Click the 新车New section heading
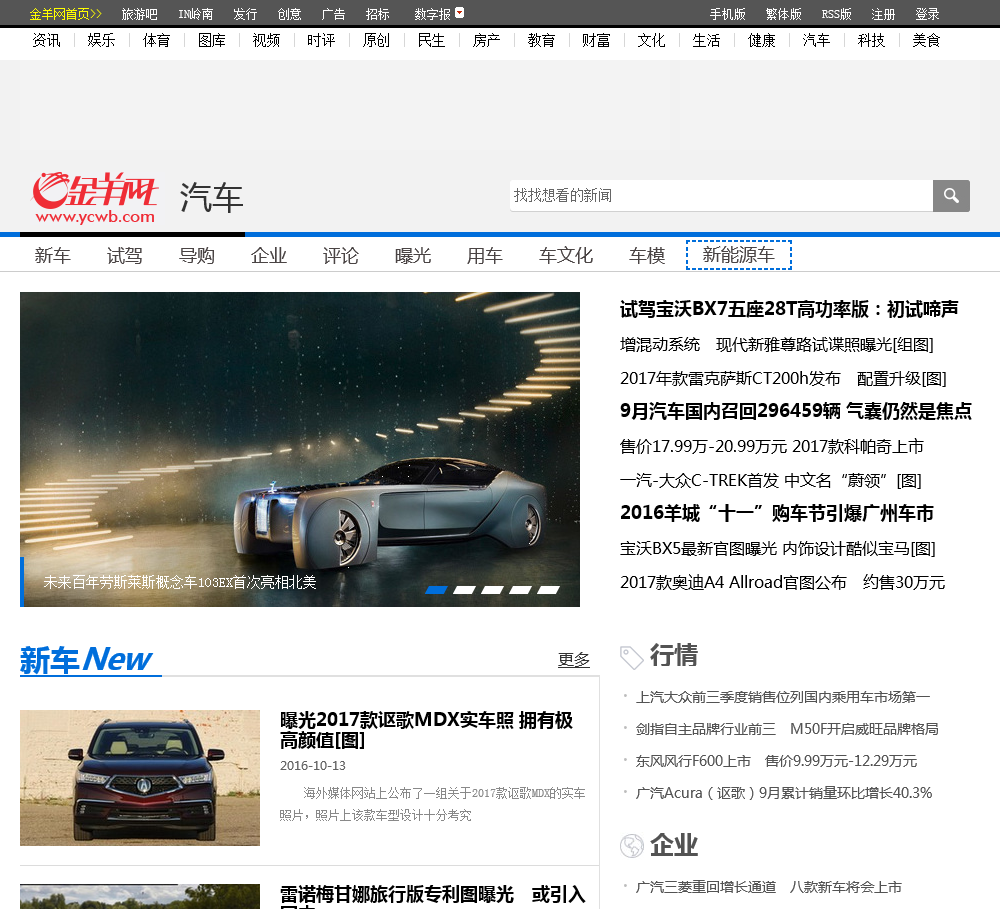1000x909 pixels. click(87, 660)
